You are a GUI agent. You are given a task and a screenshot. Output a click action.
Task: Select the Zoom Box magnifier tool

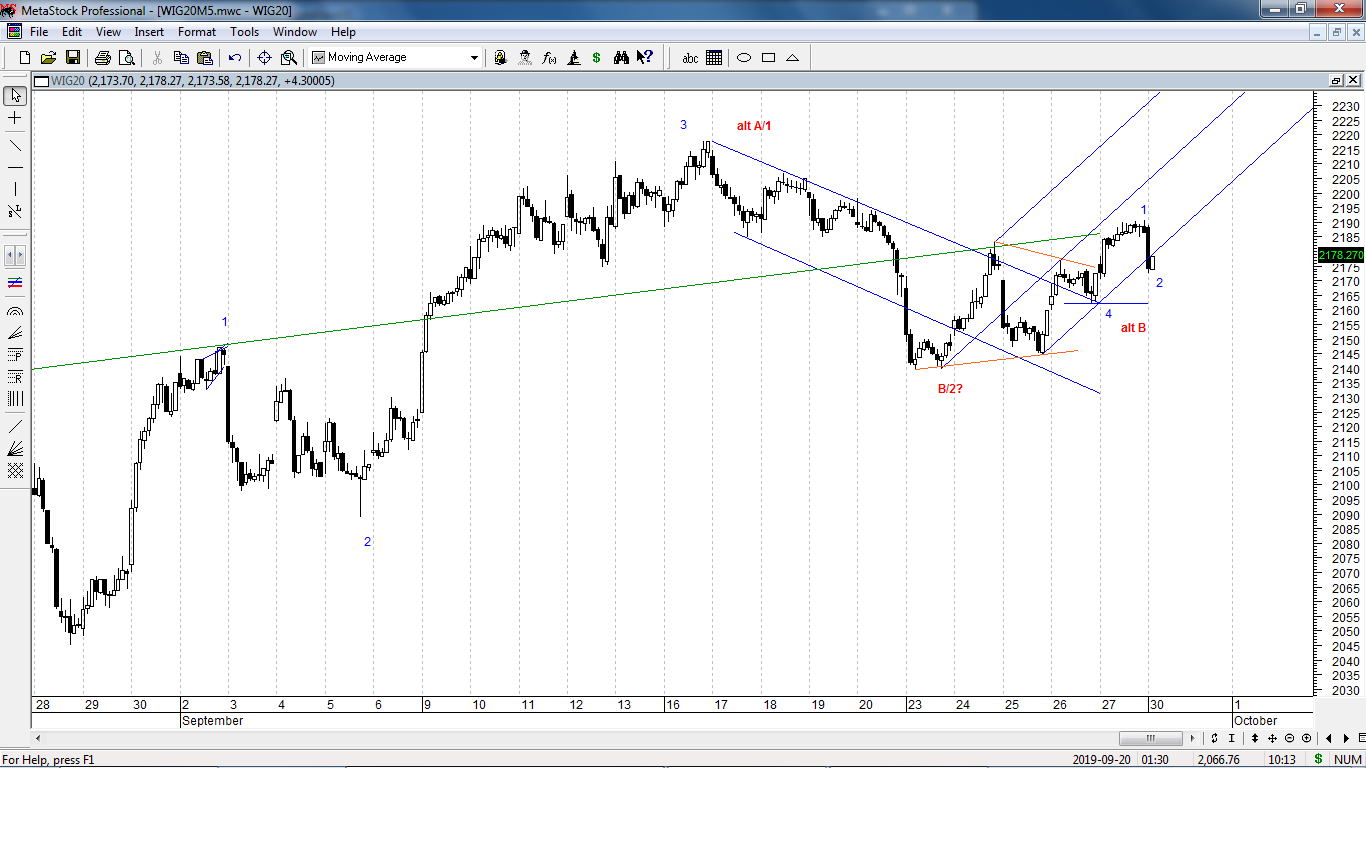tap(288, 58)
